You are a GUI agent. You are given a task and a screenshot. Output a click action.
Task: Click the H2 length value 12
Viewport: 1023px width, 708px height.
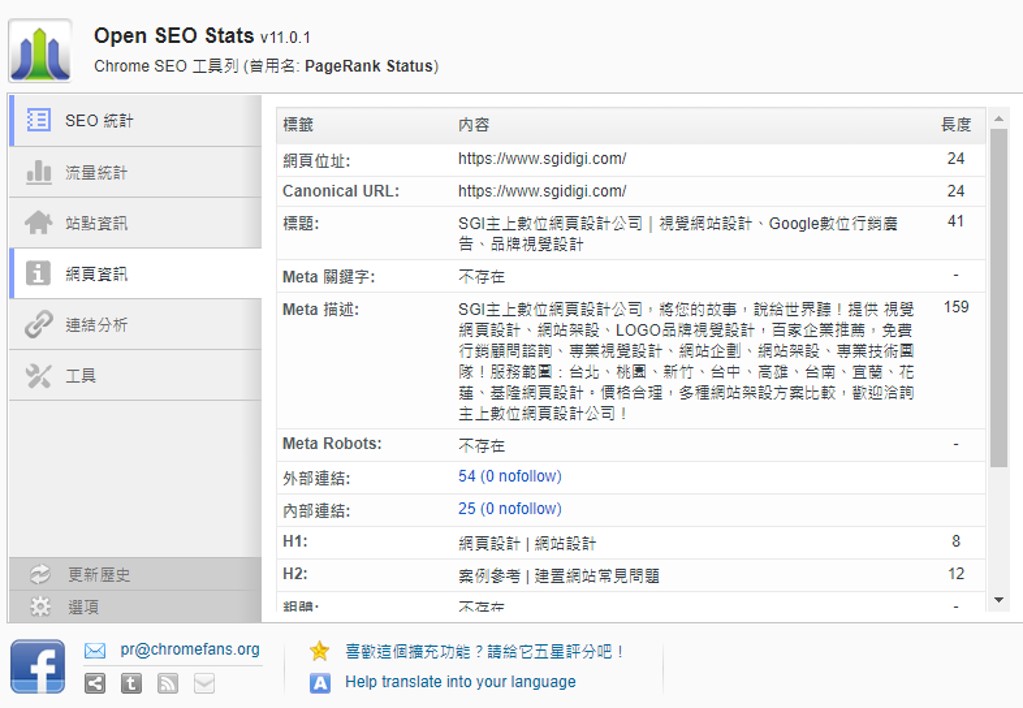pyautogui.click(x=956, y=574)
